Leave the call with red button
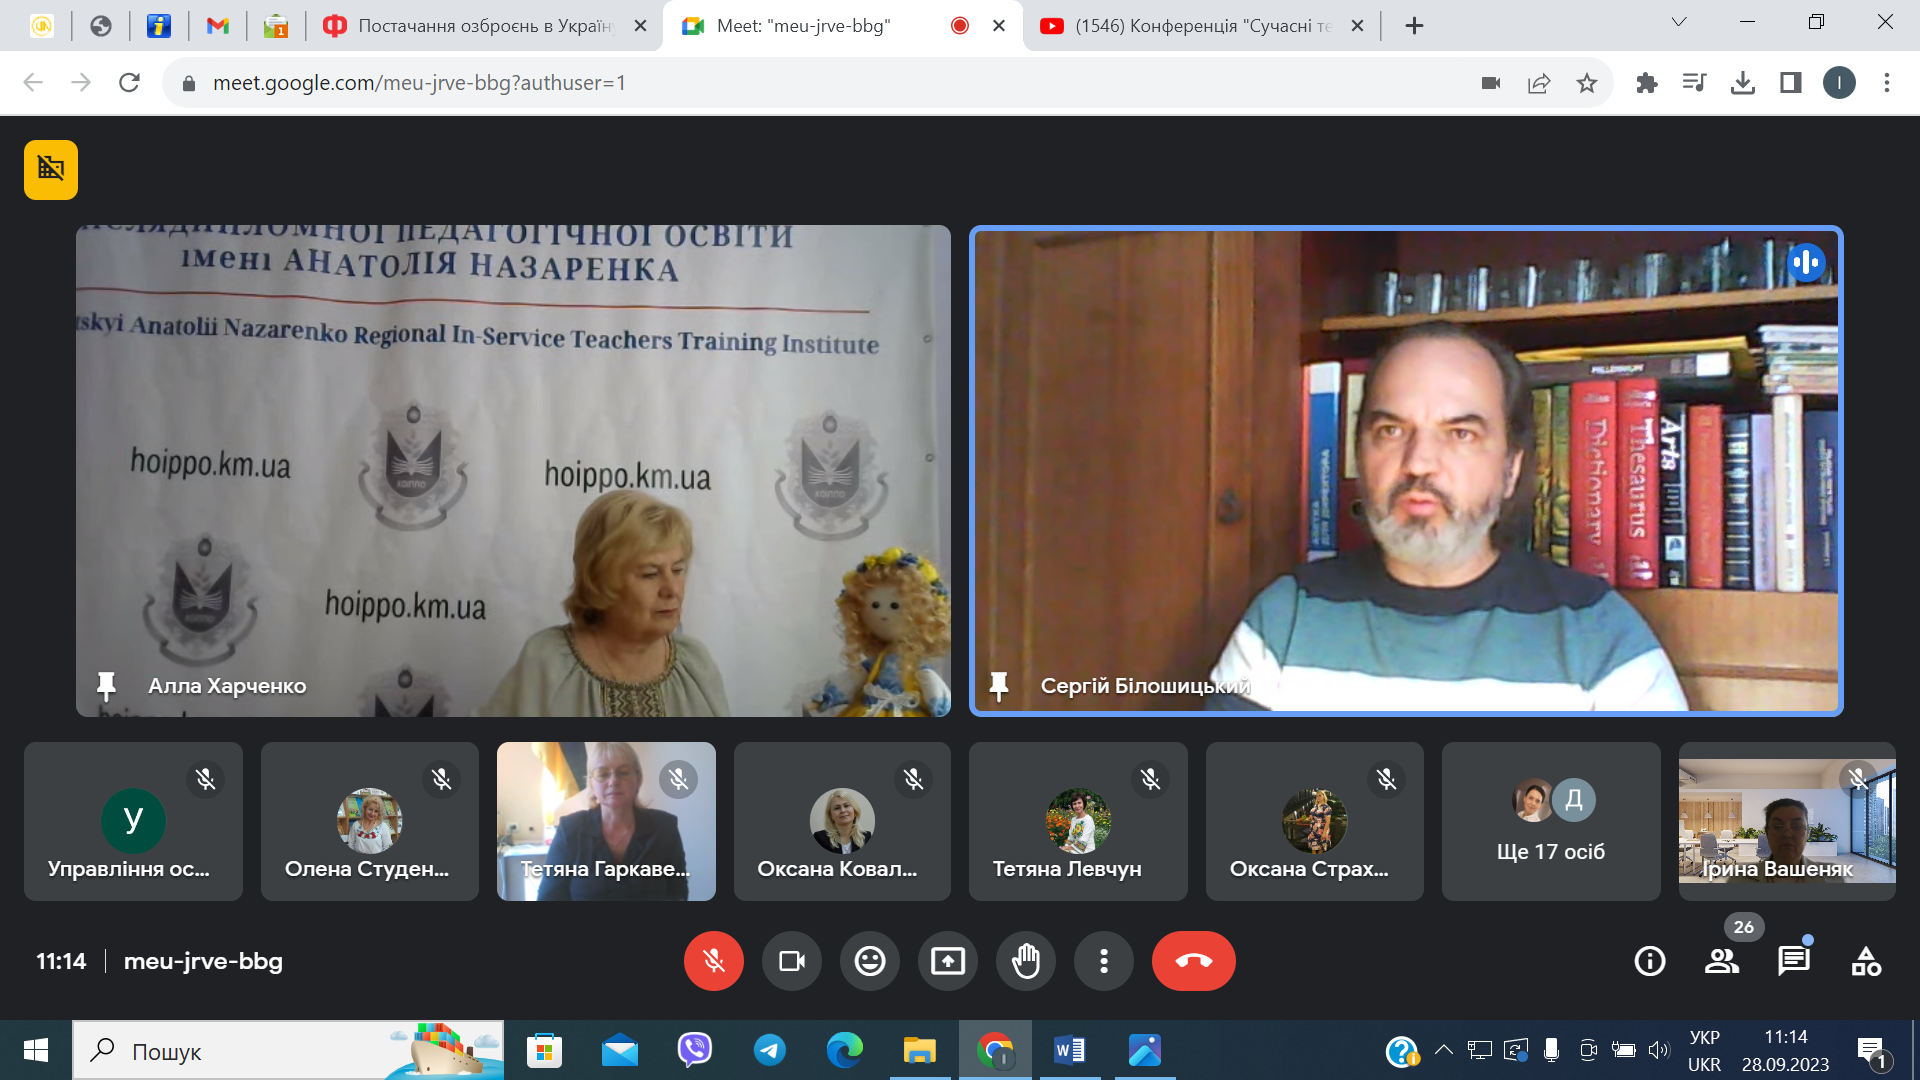 (1193, 961)
